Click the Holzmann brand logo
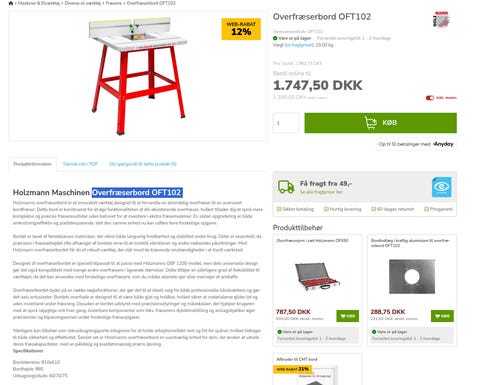 [x=441, y=19]
